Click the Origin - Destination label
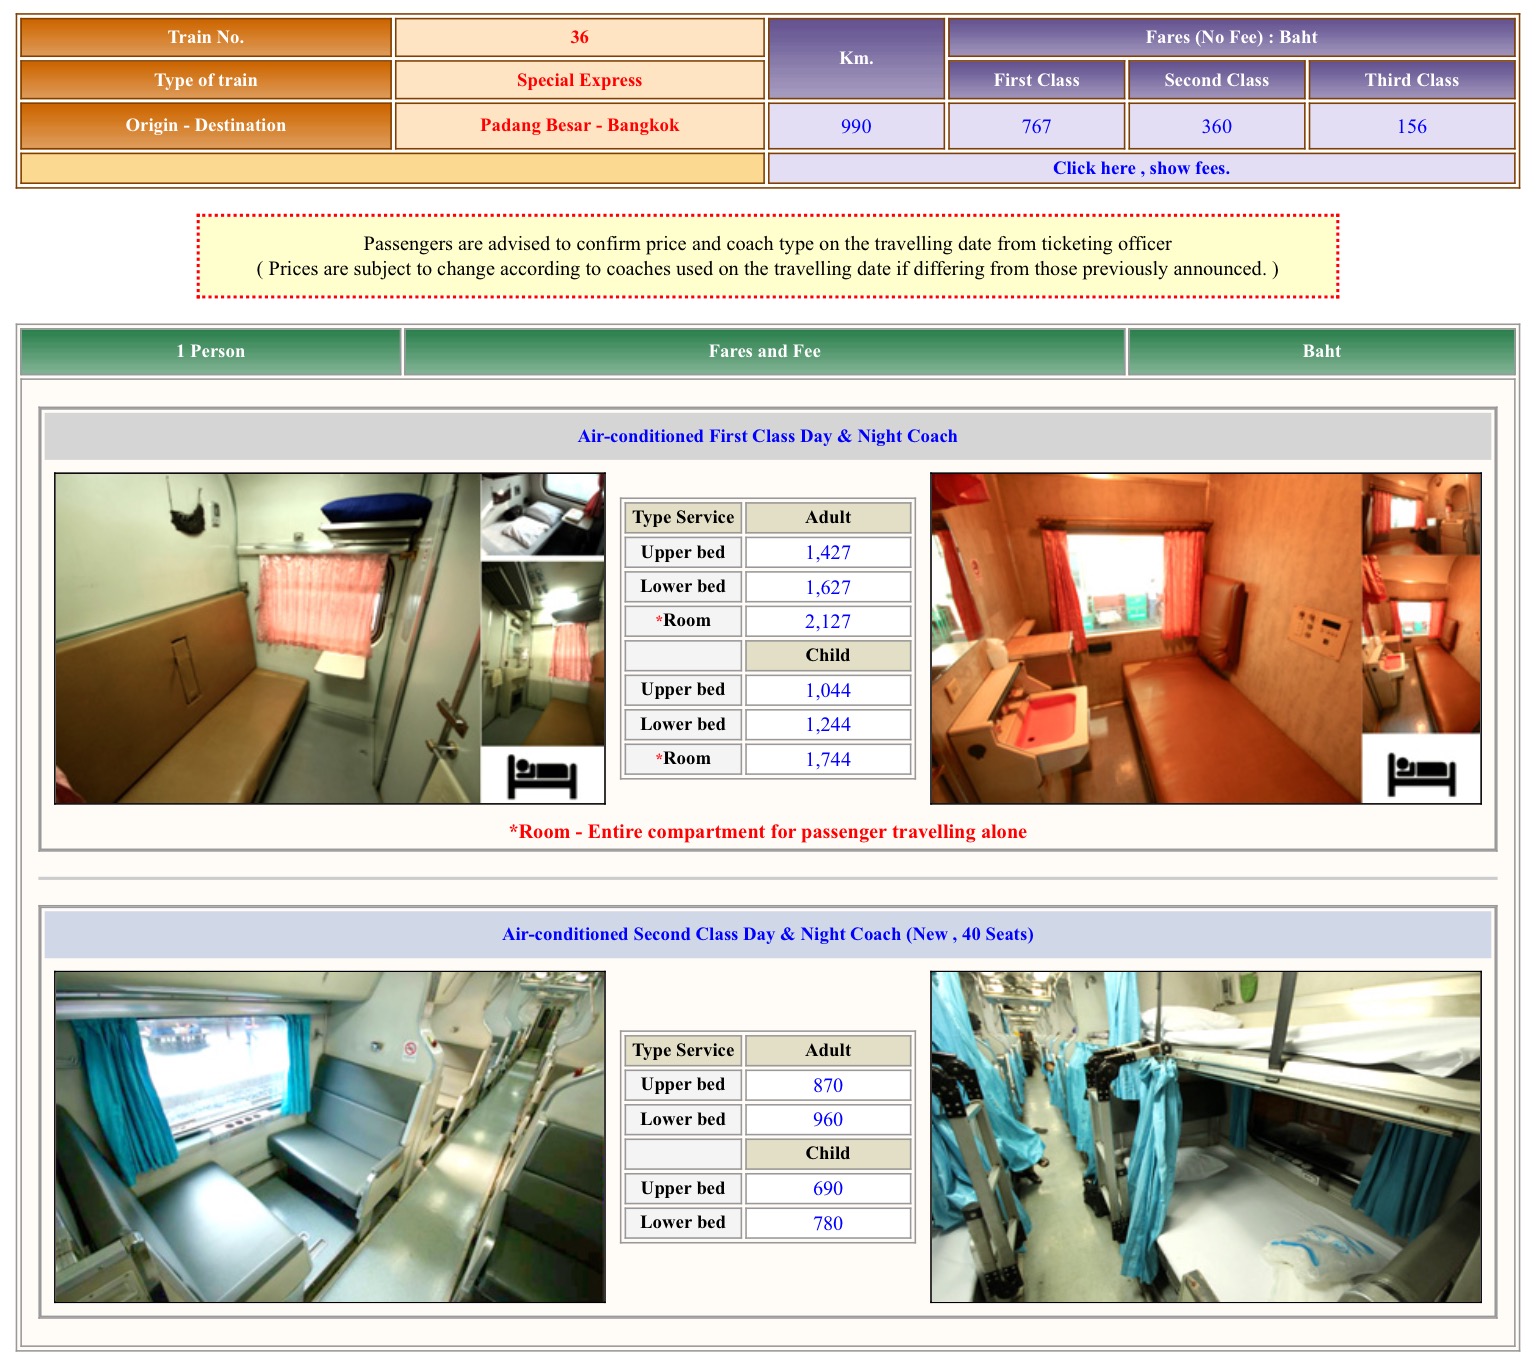 tap(206, 125)
